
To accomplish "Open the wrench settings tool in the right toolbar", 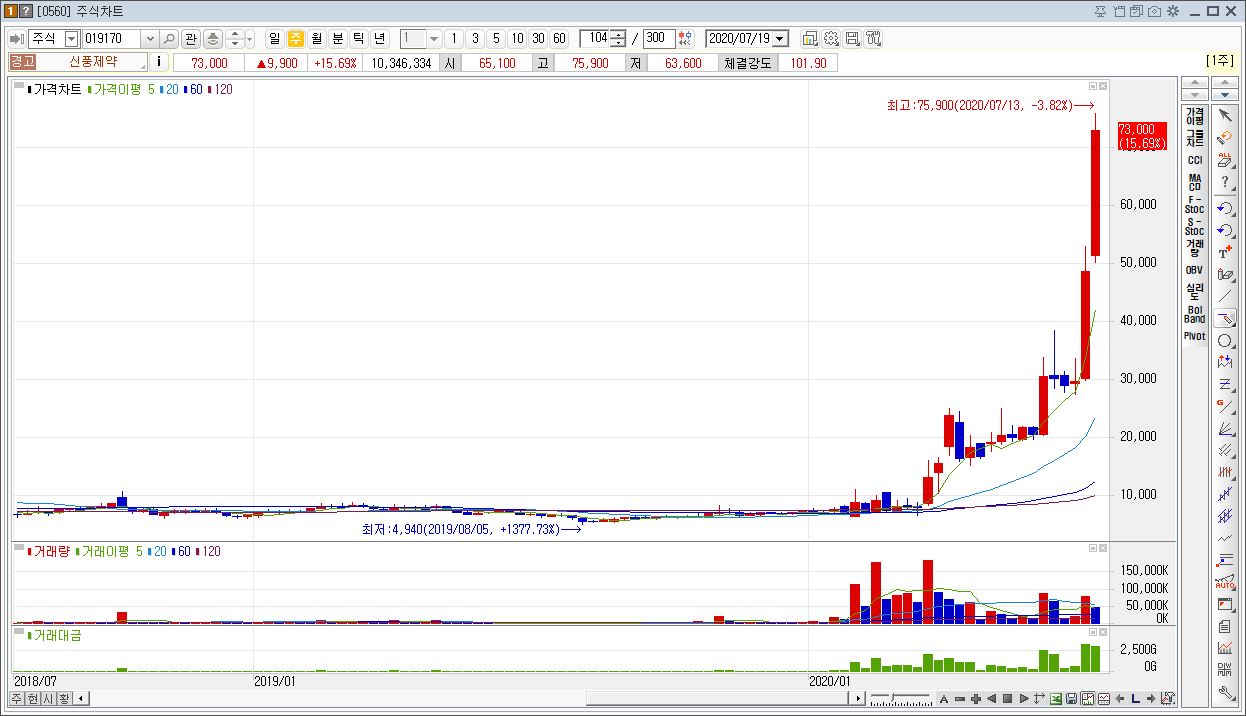I will coord(1225,693).
